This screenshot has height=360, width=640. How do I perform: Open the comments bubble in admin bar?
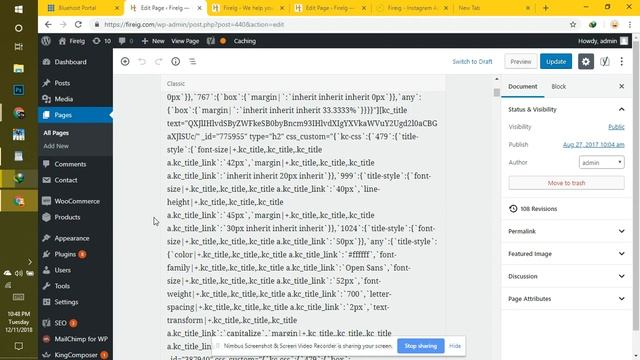(x=126, y=41)
